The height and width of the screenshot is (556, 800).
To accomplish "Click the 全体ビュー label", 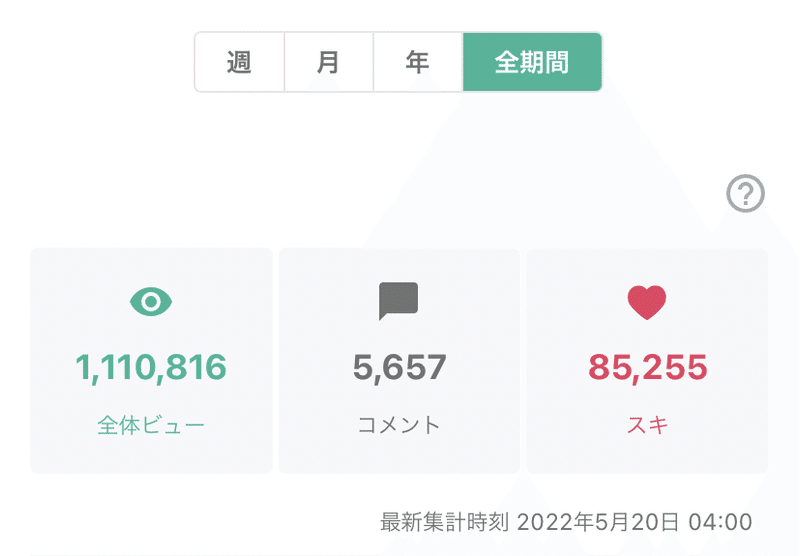I will coord(151,425).
